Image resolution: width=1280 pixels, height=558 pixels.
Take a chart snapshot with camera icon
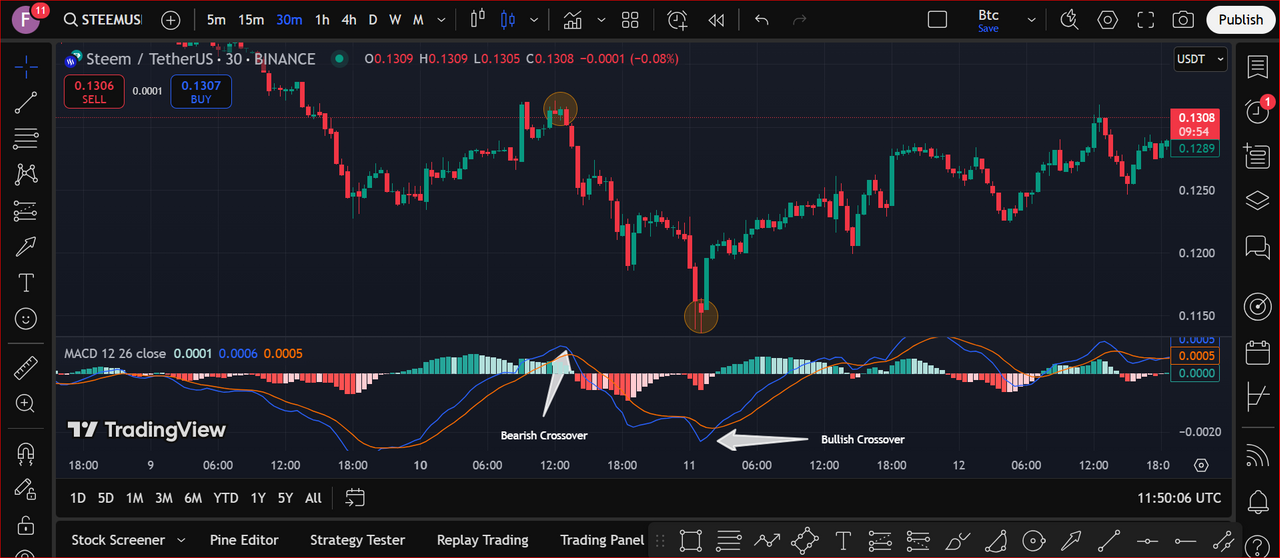[x=1183, y=19]
